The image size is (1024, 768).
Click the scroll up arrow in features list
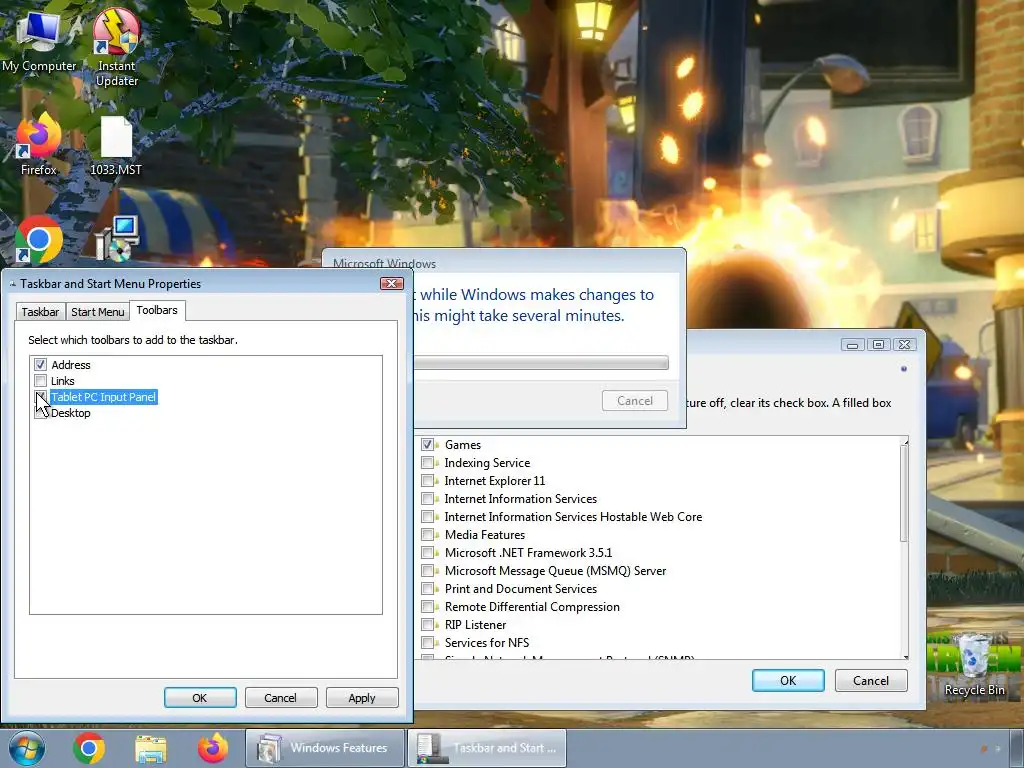904,442
